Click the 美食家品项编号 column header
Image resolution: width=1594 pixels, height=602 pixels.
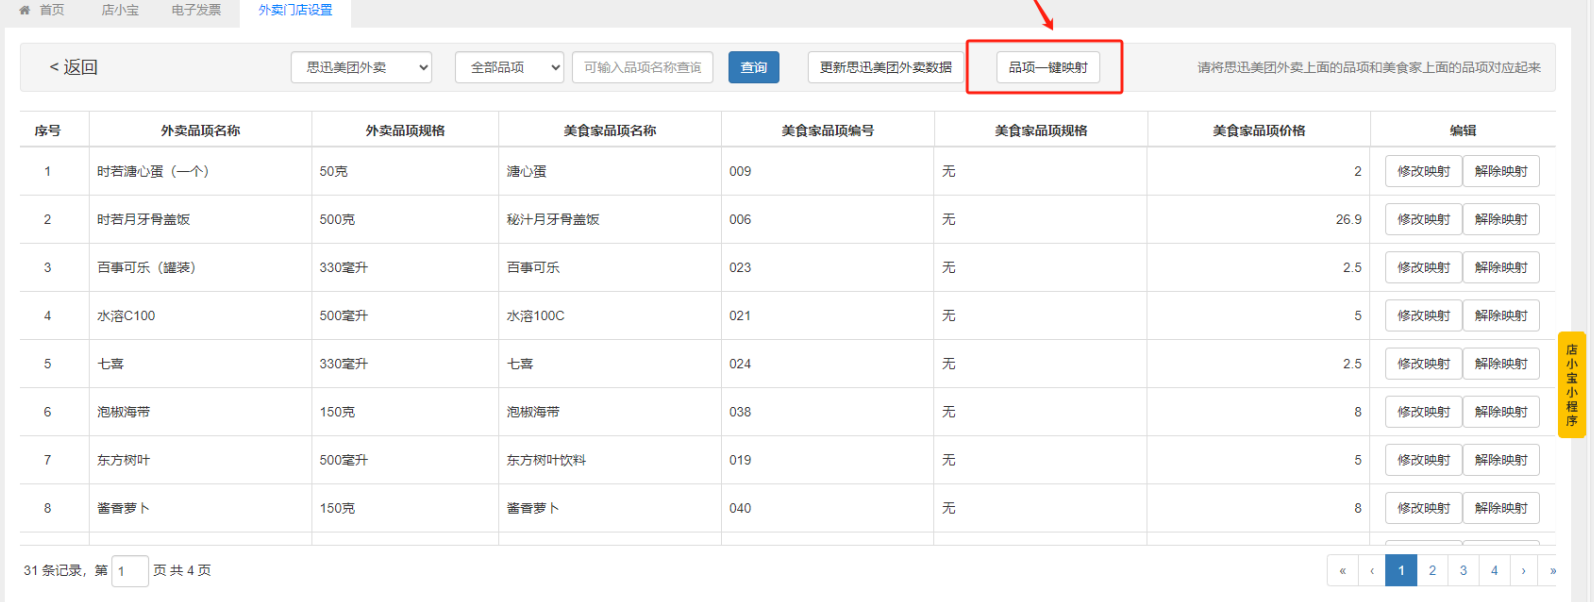(827, 130)
